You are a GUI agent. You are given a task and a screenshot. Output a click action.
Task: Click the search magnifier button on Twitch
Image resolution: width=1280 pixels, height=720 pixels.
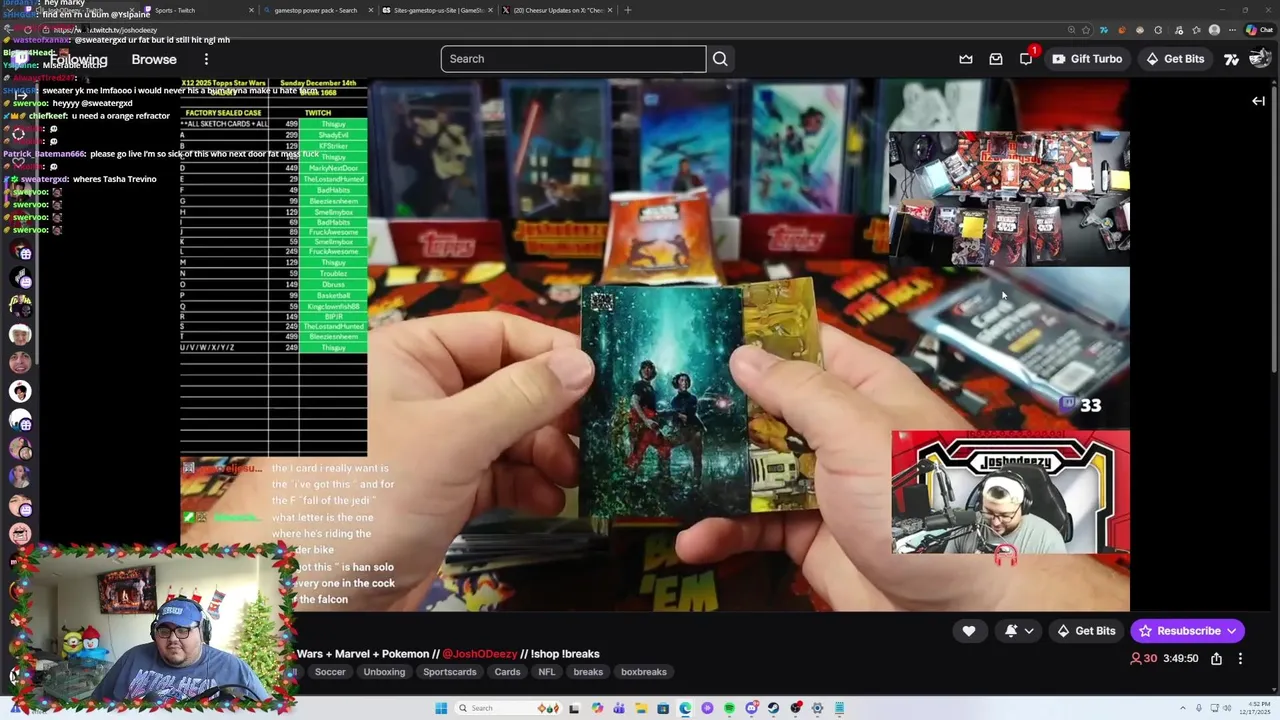(720, 59)
